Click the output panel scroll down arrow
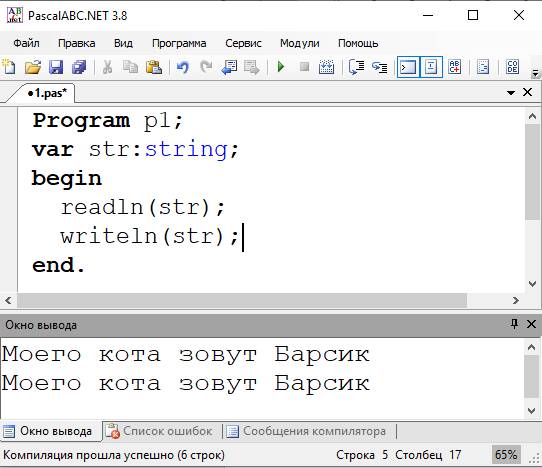Image resolution: width=542 pixels, height=468 pixels. [x=532, y=410]
